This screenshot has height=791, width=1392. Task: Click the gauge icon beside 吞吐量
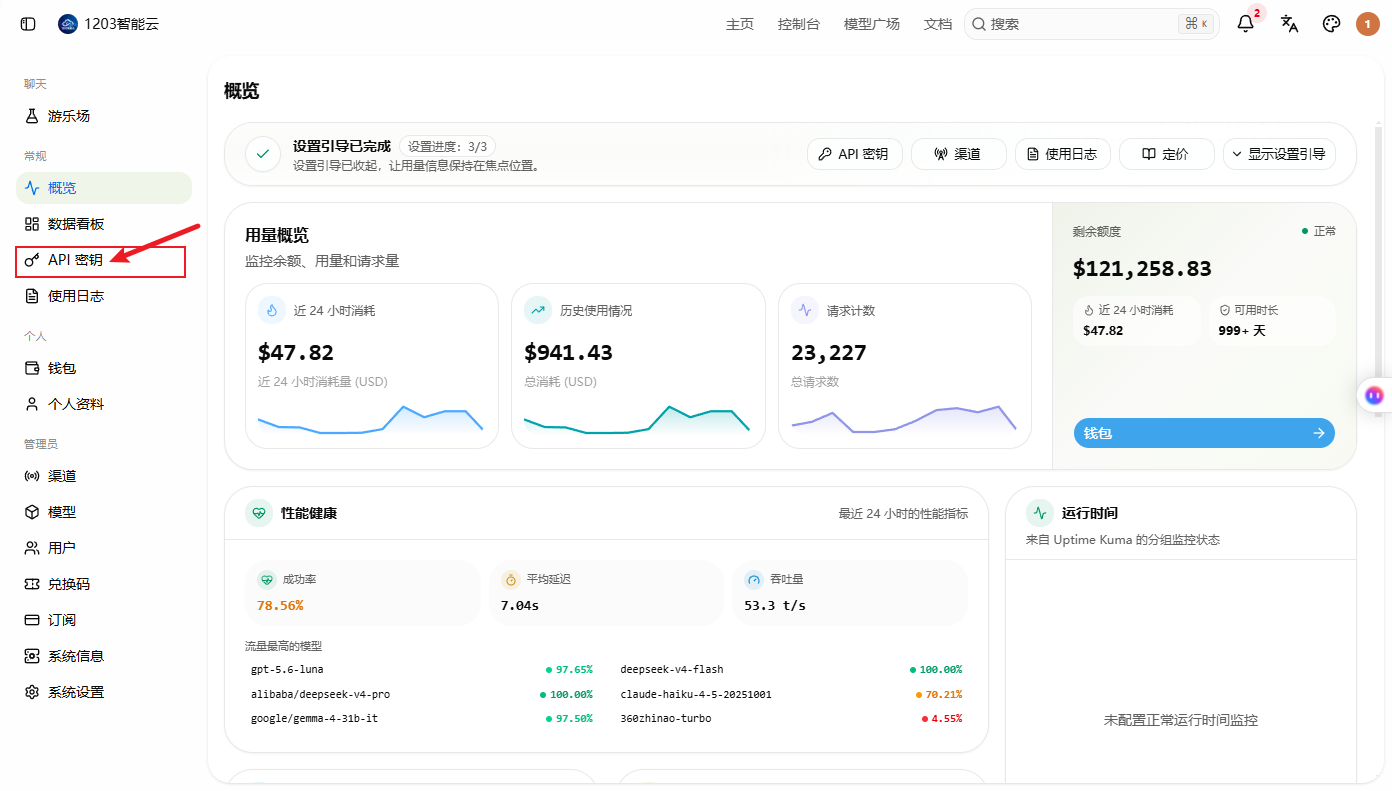[x=754, y=579]
